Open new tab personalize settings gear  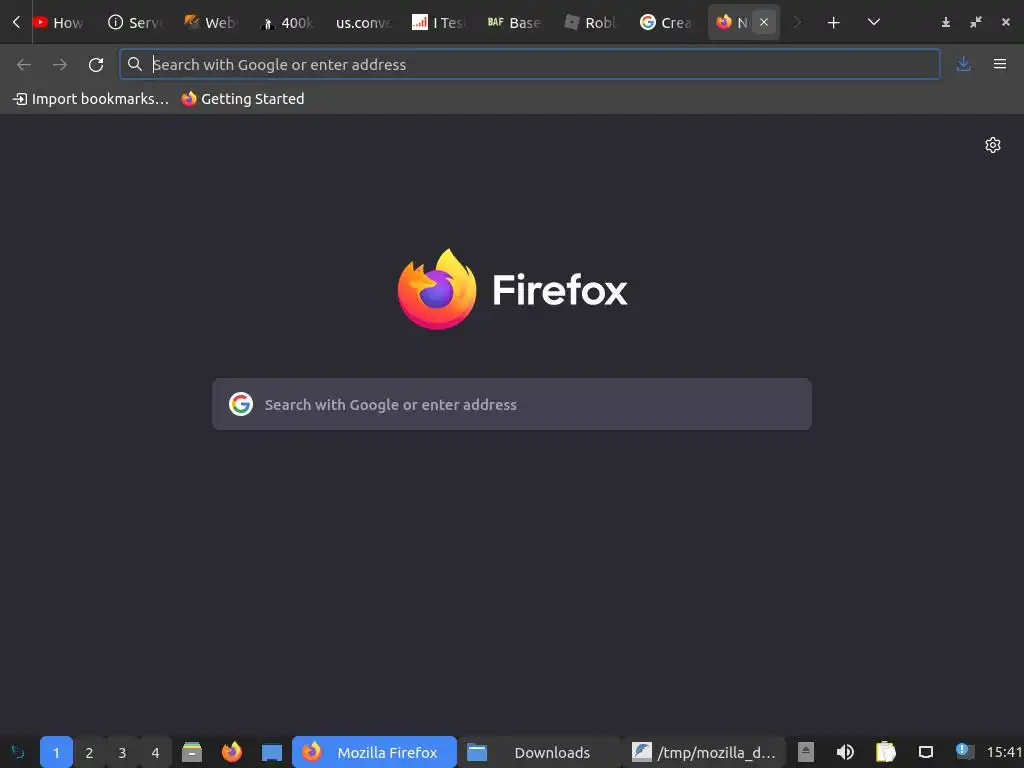click(x=993, y=145)
